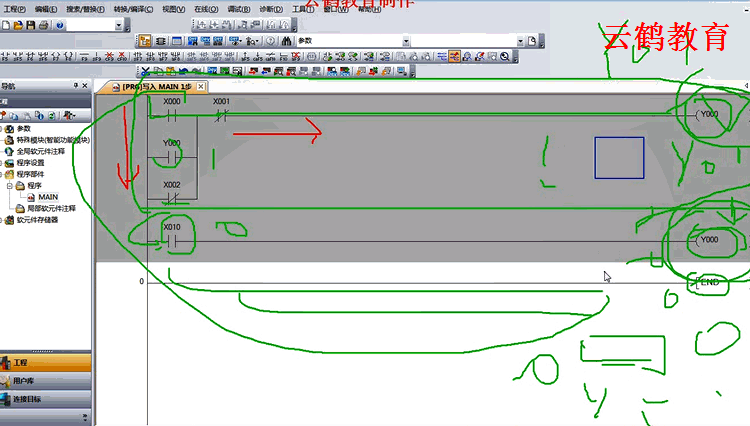750x426 pixels.
Task: Insert vertical line sF9 icon
Action: pyautogui.click(x=97, y=57)
